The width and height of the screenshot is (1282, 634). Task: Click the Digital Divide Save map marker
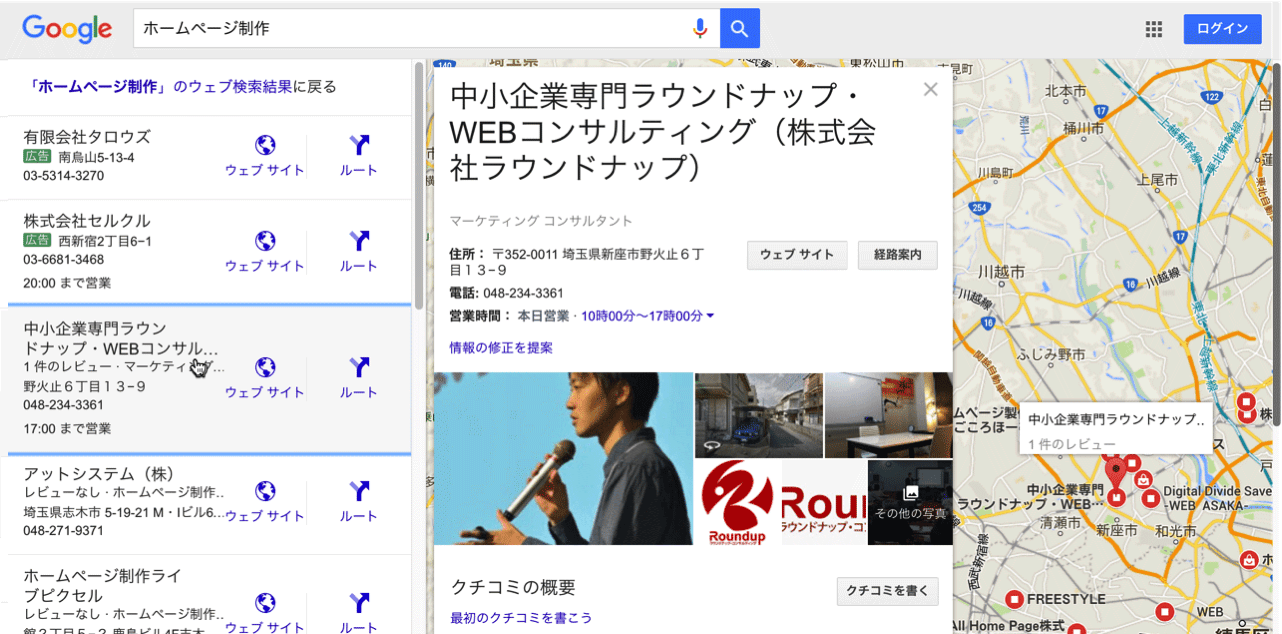pos(1150,498)
